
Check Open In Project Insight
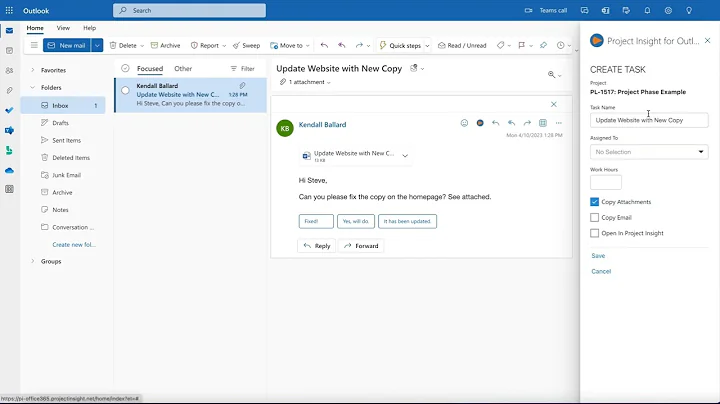[595, 233]
